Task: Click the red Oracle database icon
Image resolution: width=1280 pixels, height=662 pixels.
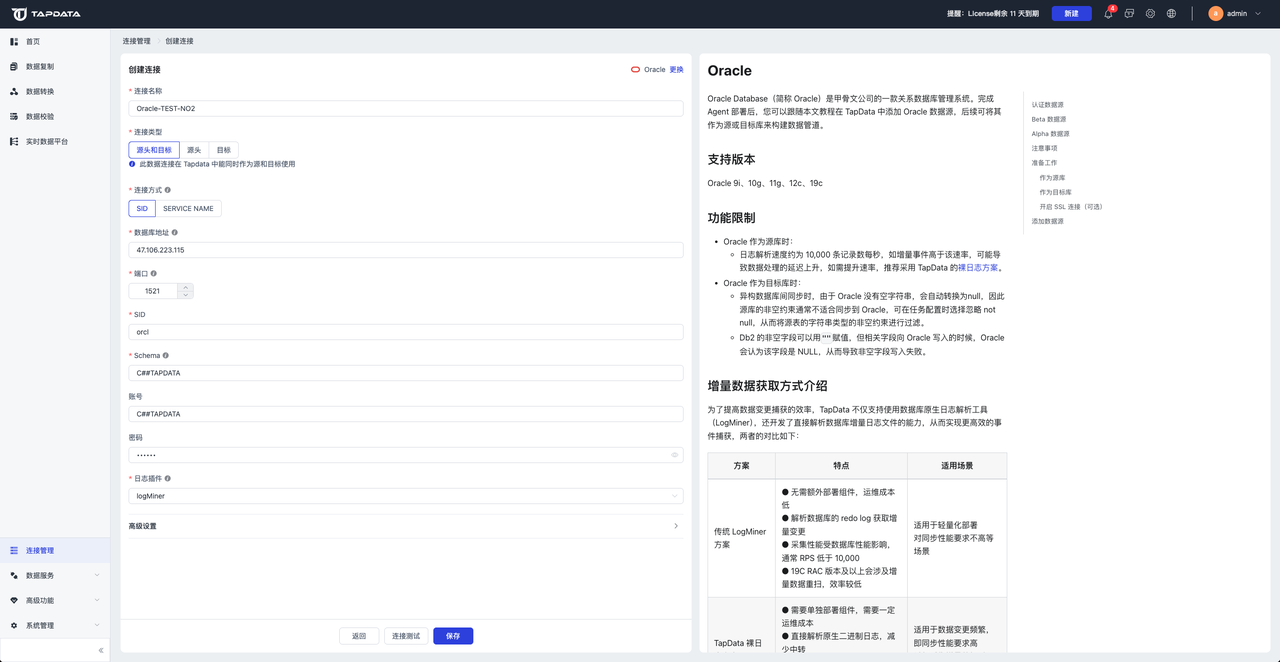Action: [x=635, y=70]
